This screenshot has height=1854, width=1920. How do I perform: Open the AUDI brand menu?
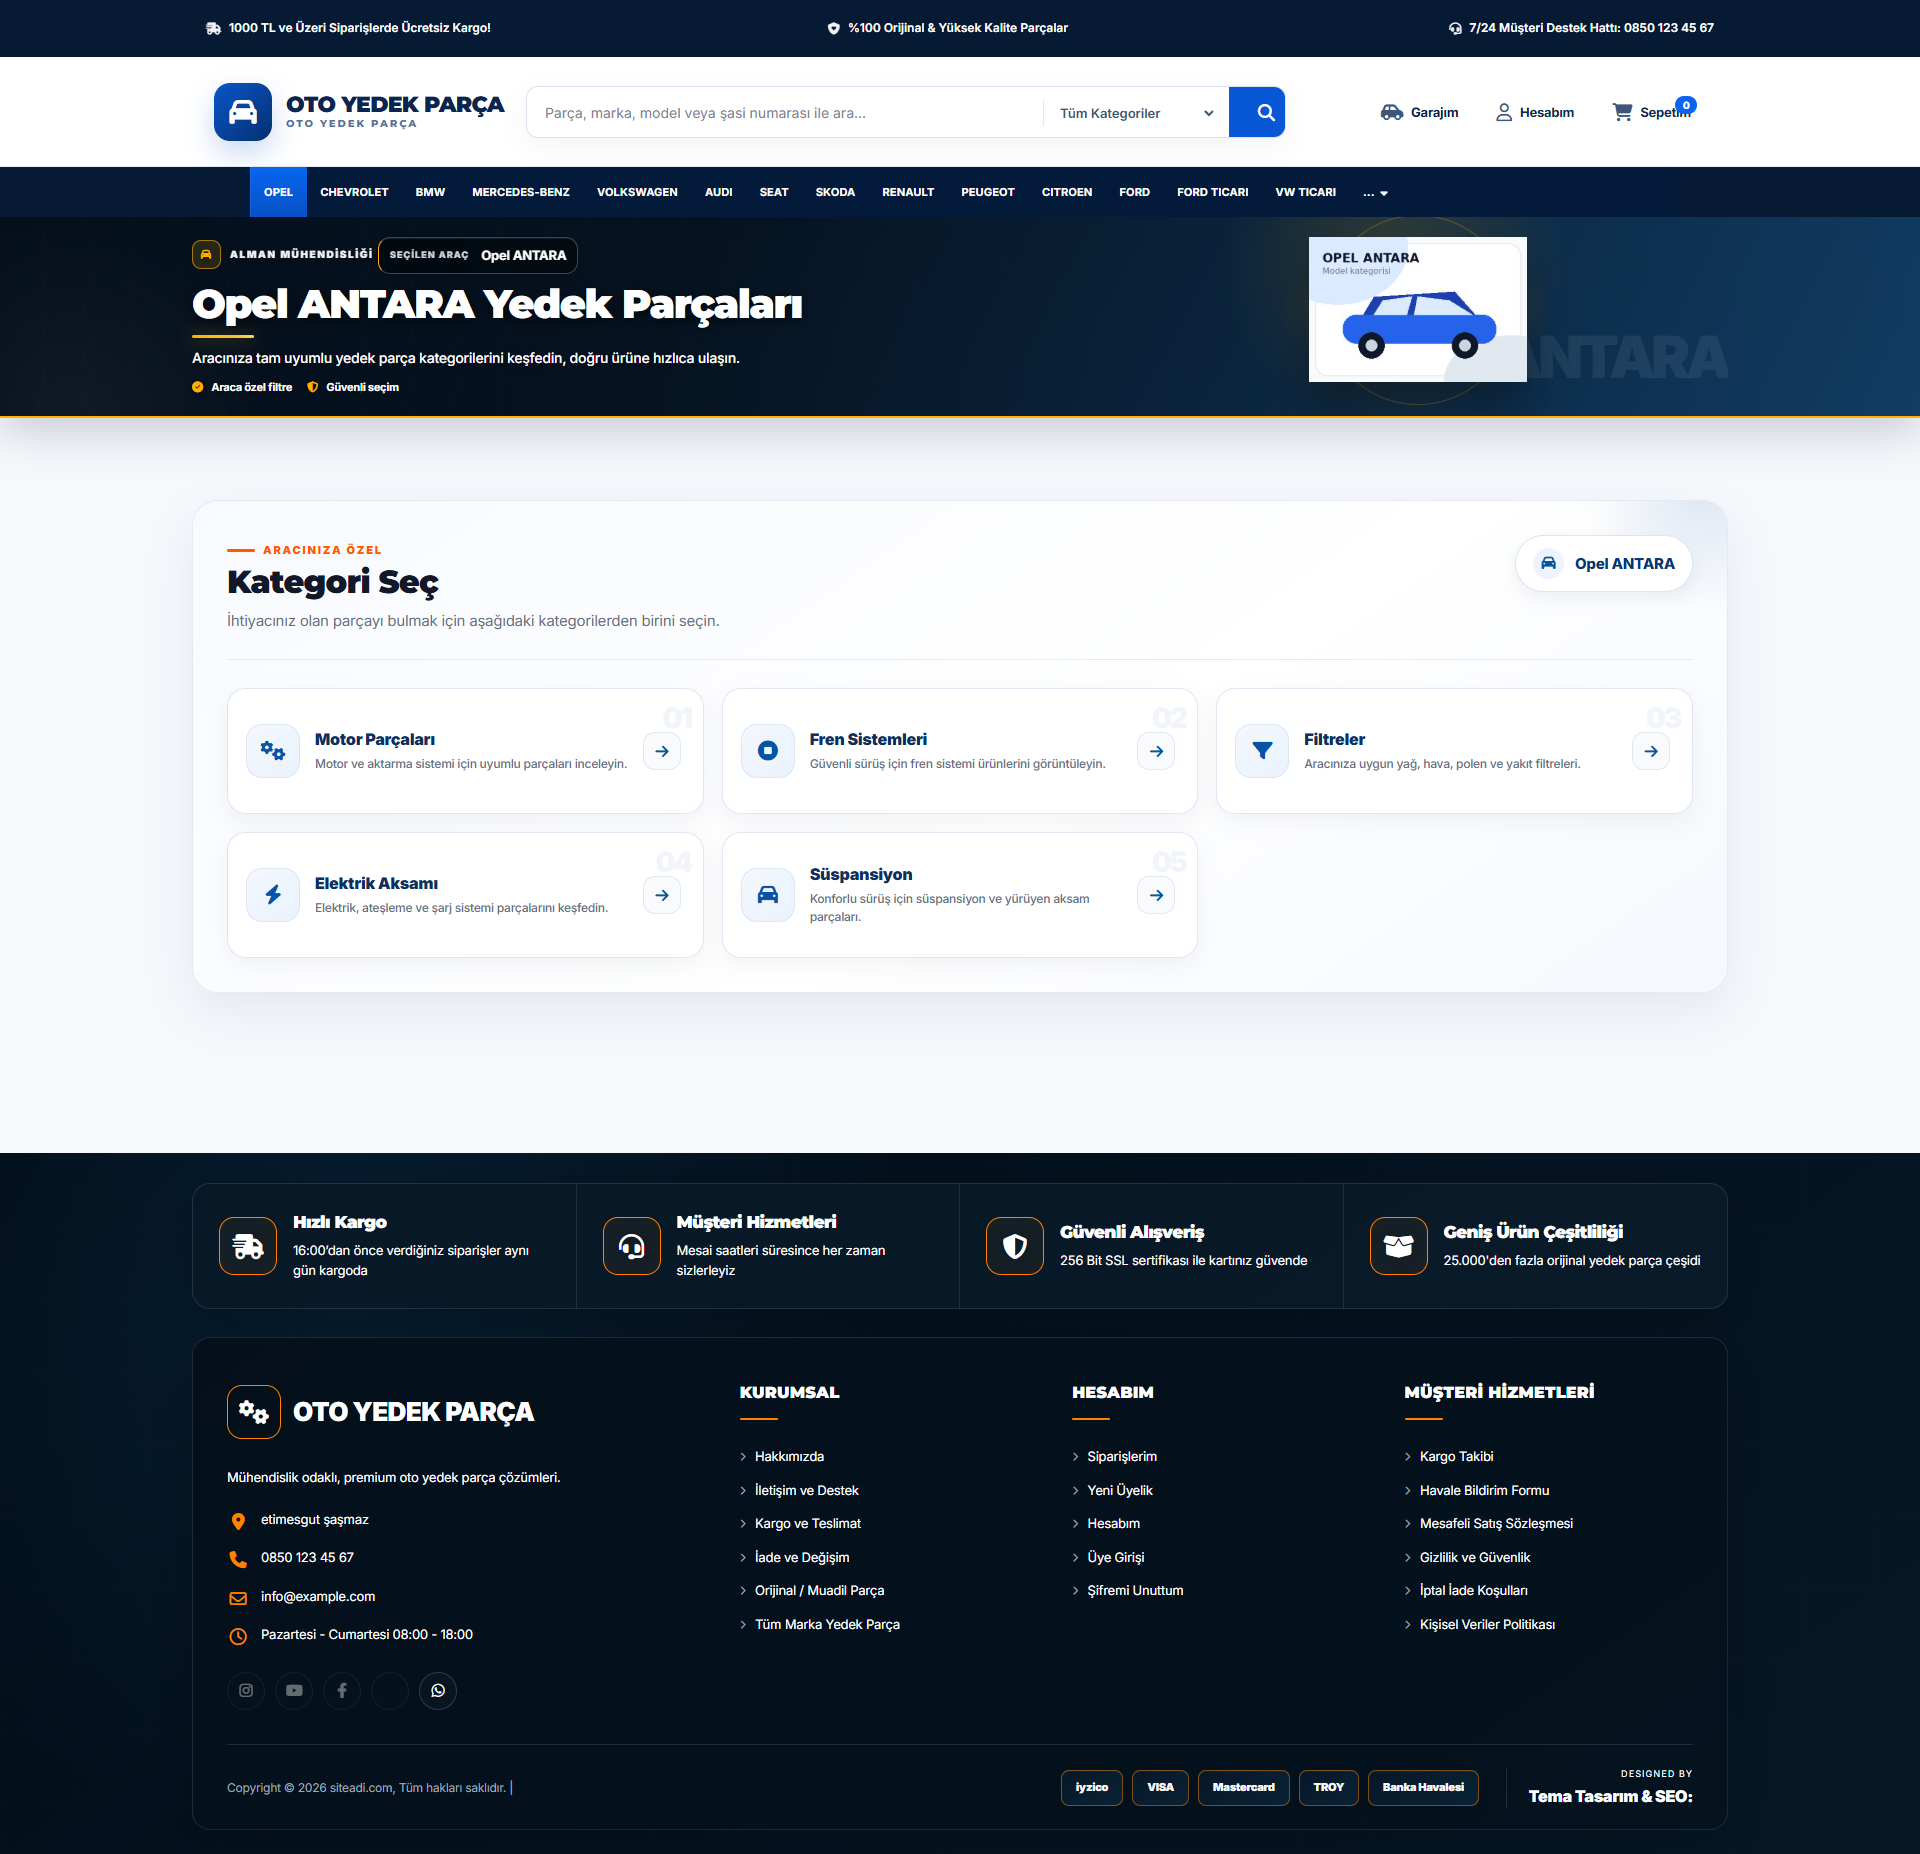point(719,192)
